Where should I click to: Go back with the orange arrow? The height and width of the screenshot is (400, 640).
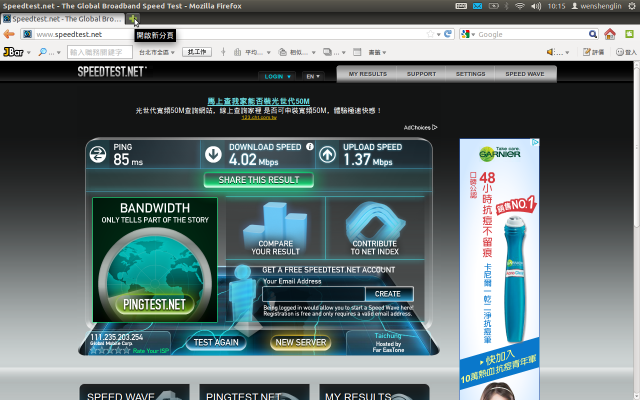9,34
